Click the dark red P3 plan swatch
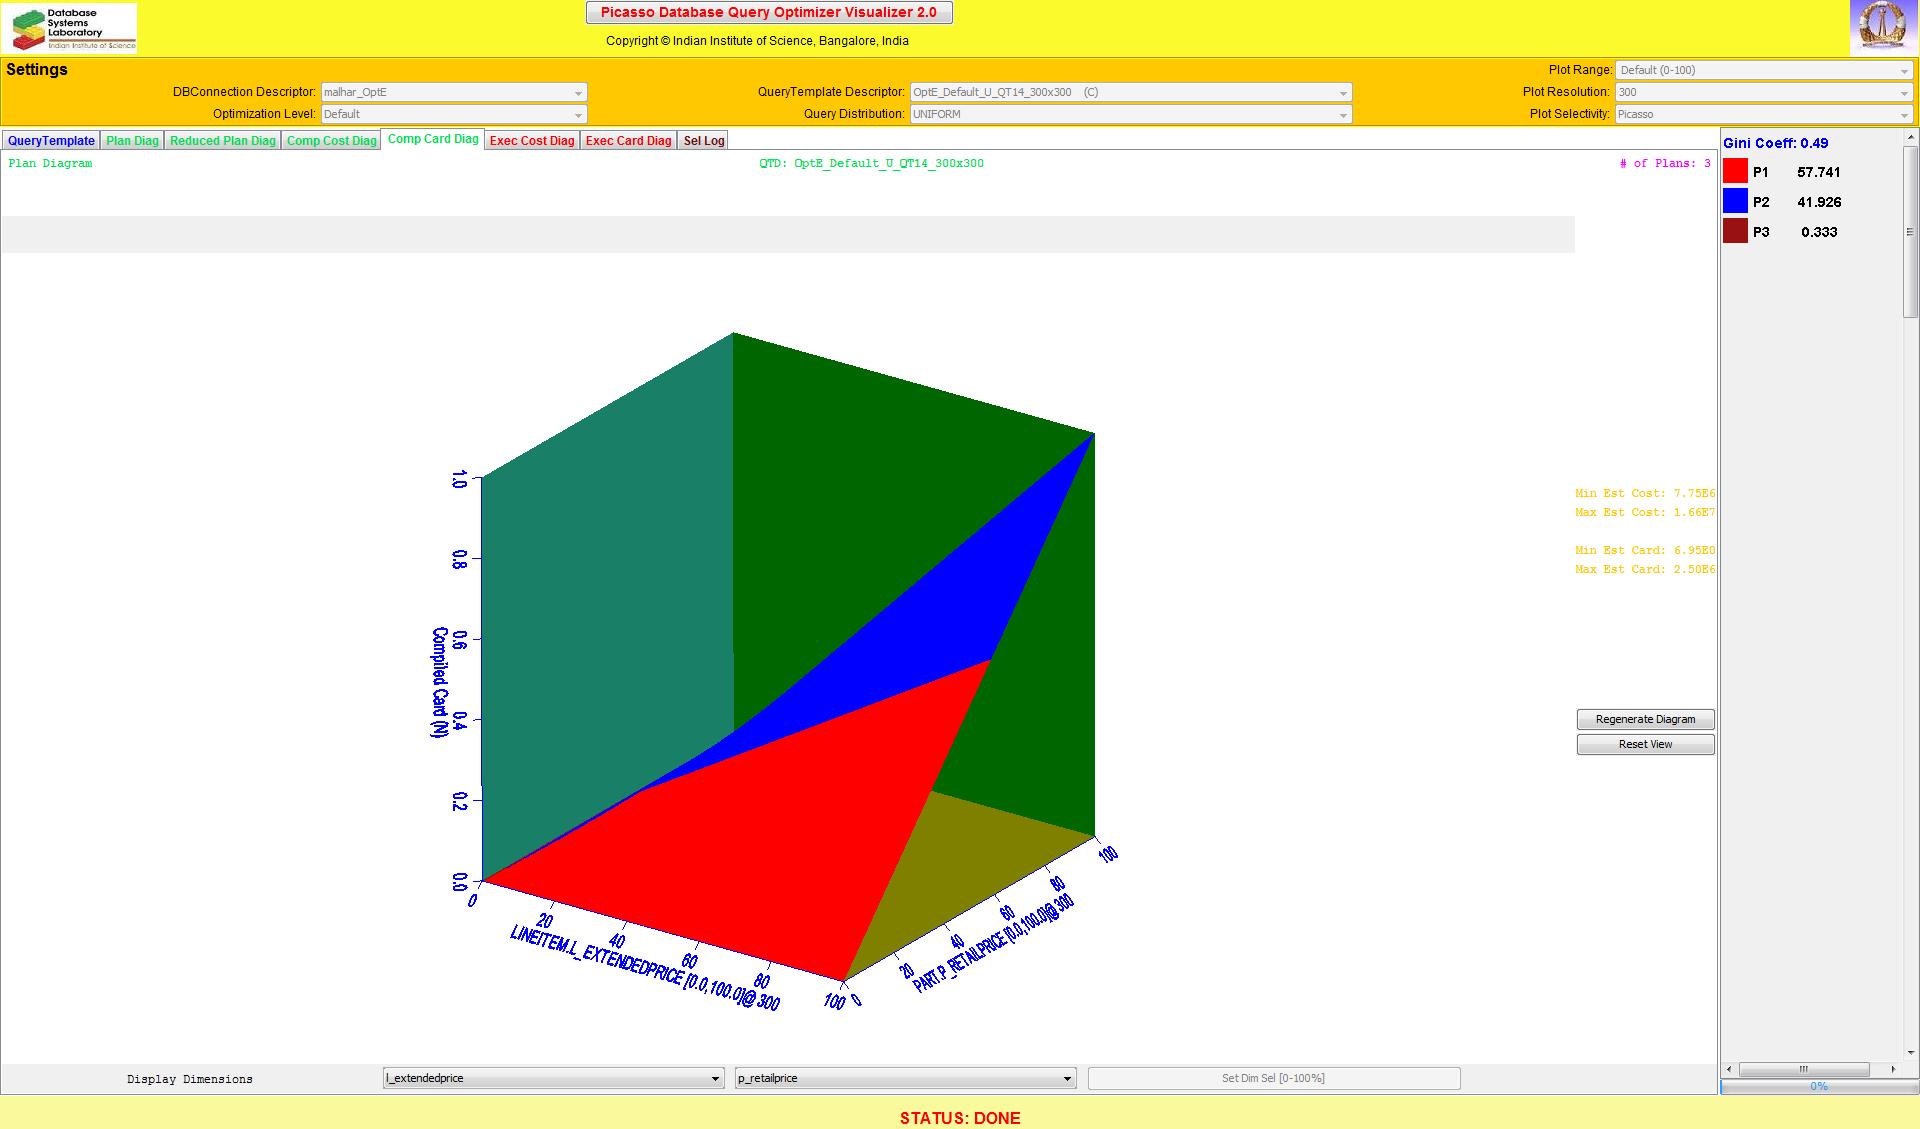This screenshot has width=1920, height=1129. (x=1735, y=232)
